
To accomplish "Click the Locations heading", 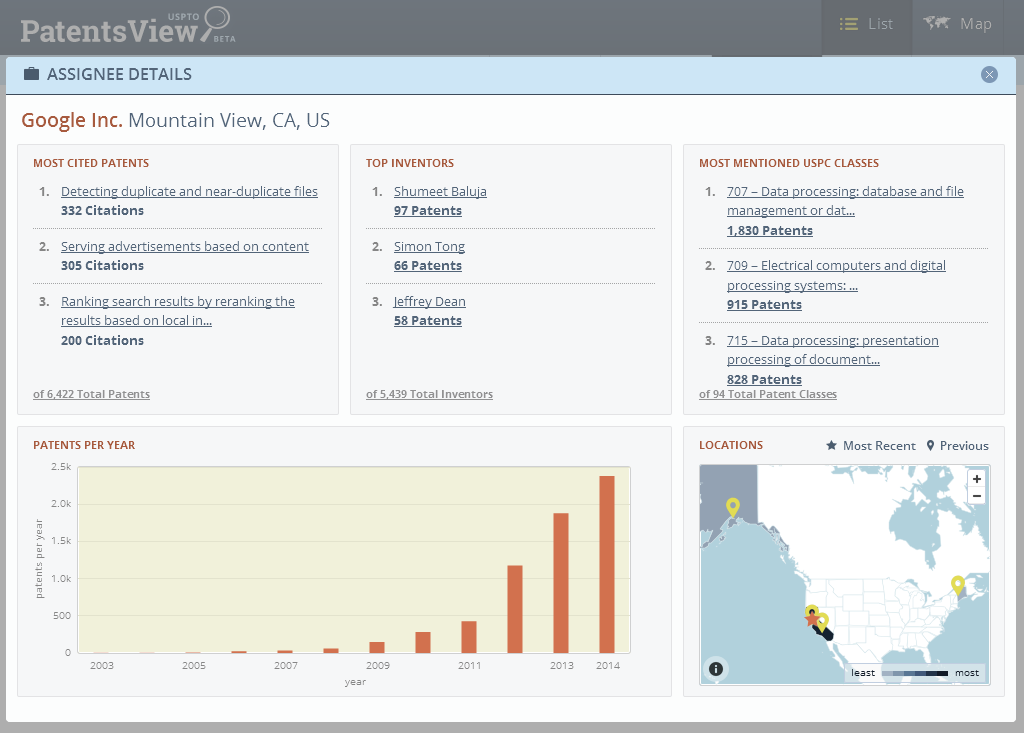I will point(731,446).
